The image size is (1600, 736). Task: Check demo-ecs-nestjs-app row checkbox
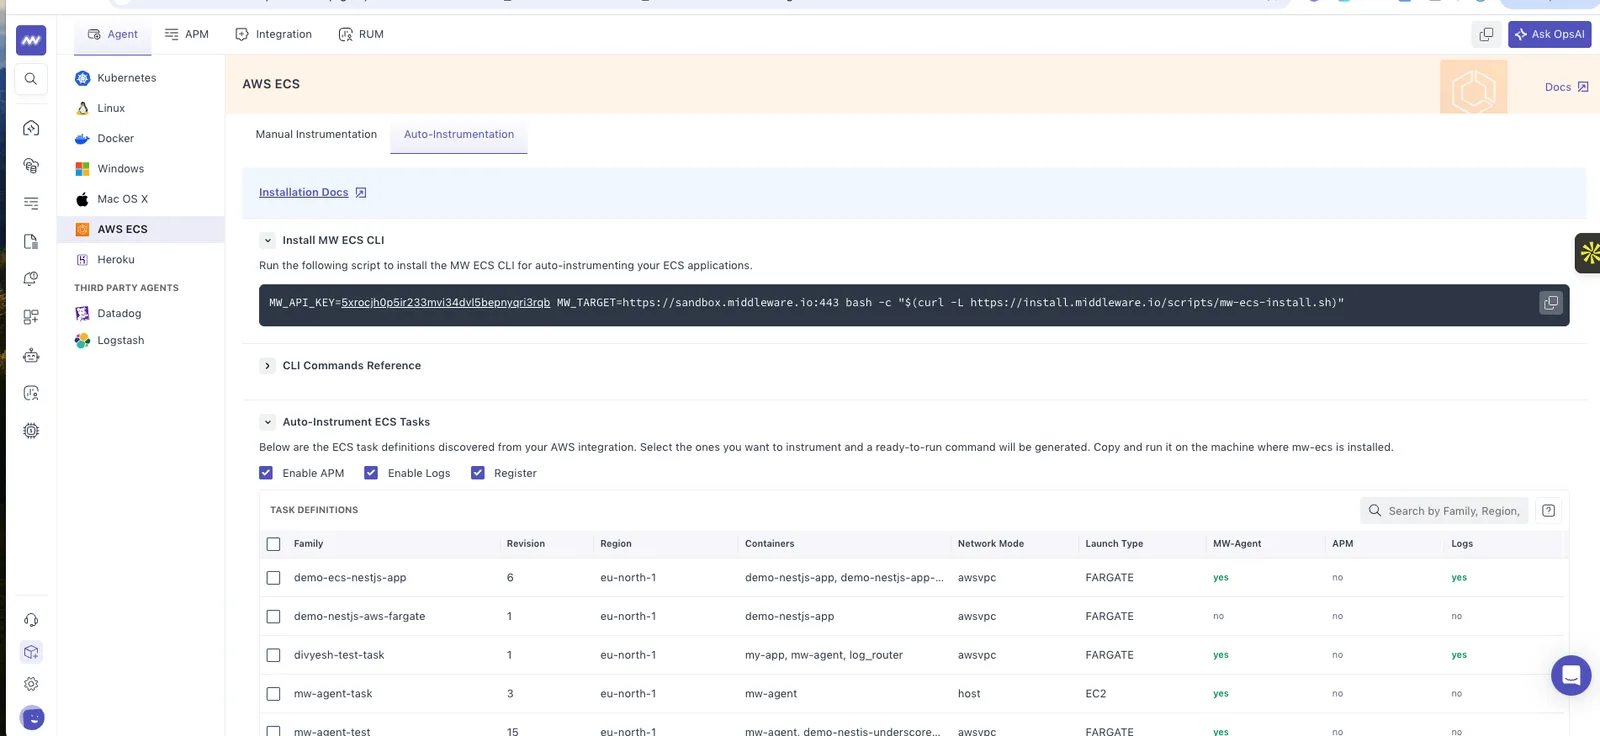pos(273,578)
